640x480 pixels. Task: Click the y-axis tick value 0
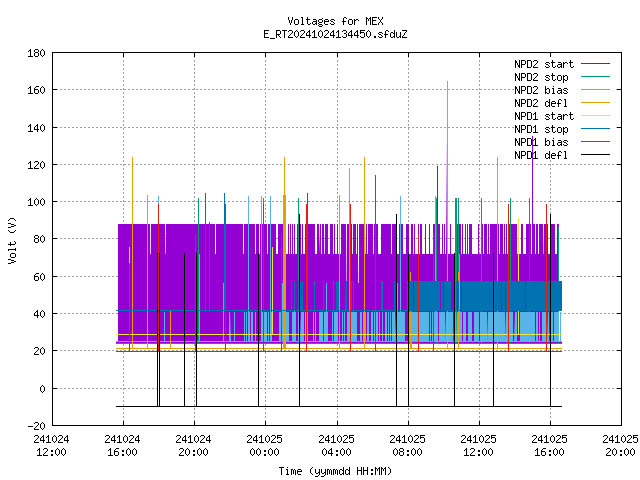(x=42, y=389)
